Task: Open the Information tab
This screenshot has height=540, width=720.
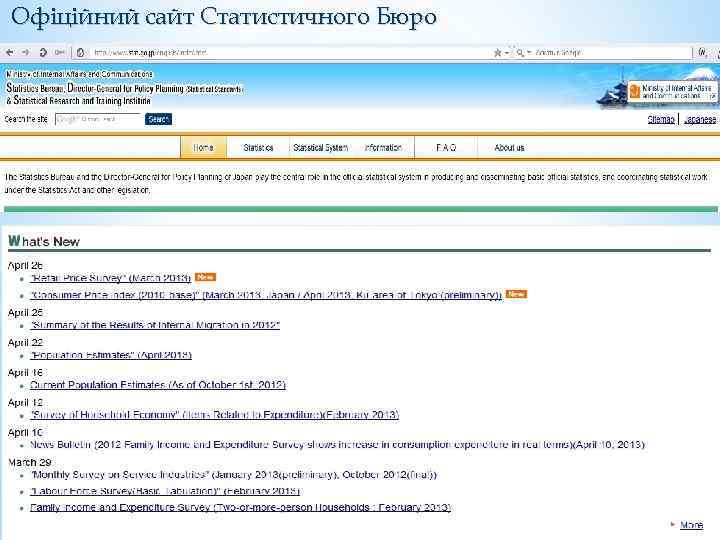Action: [383, 147]
